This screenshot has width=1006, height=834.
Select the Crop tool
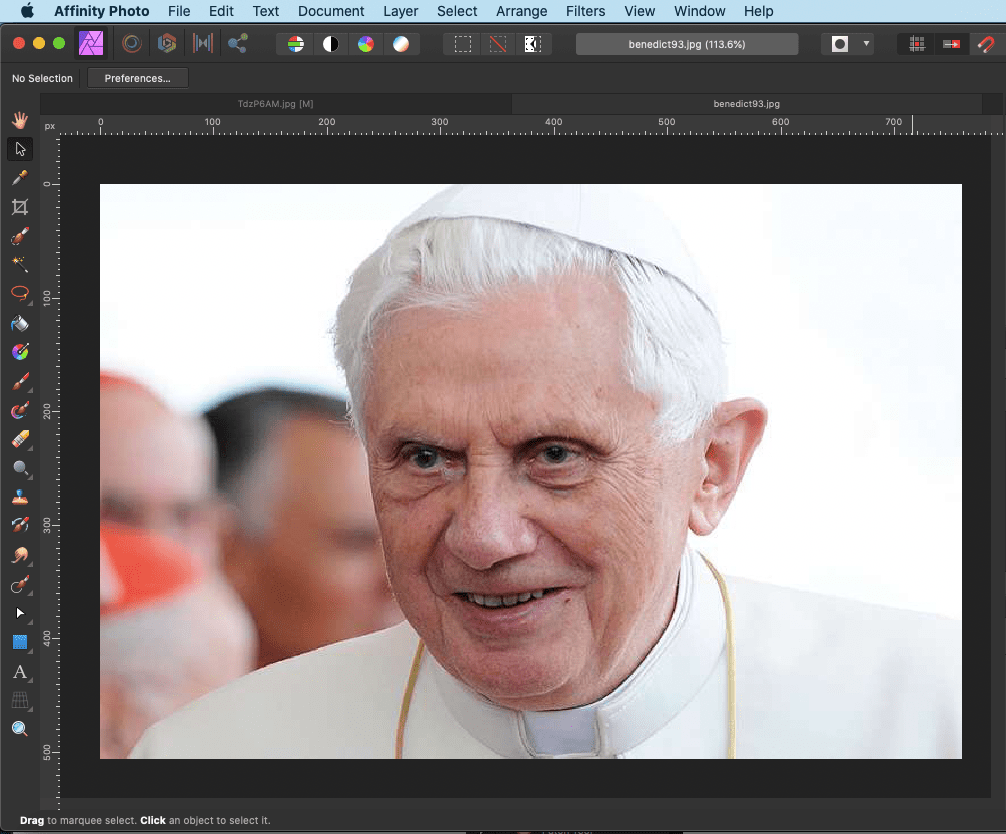[20, 207]
